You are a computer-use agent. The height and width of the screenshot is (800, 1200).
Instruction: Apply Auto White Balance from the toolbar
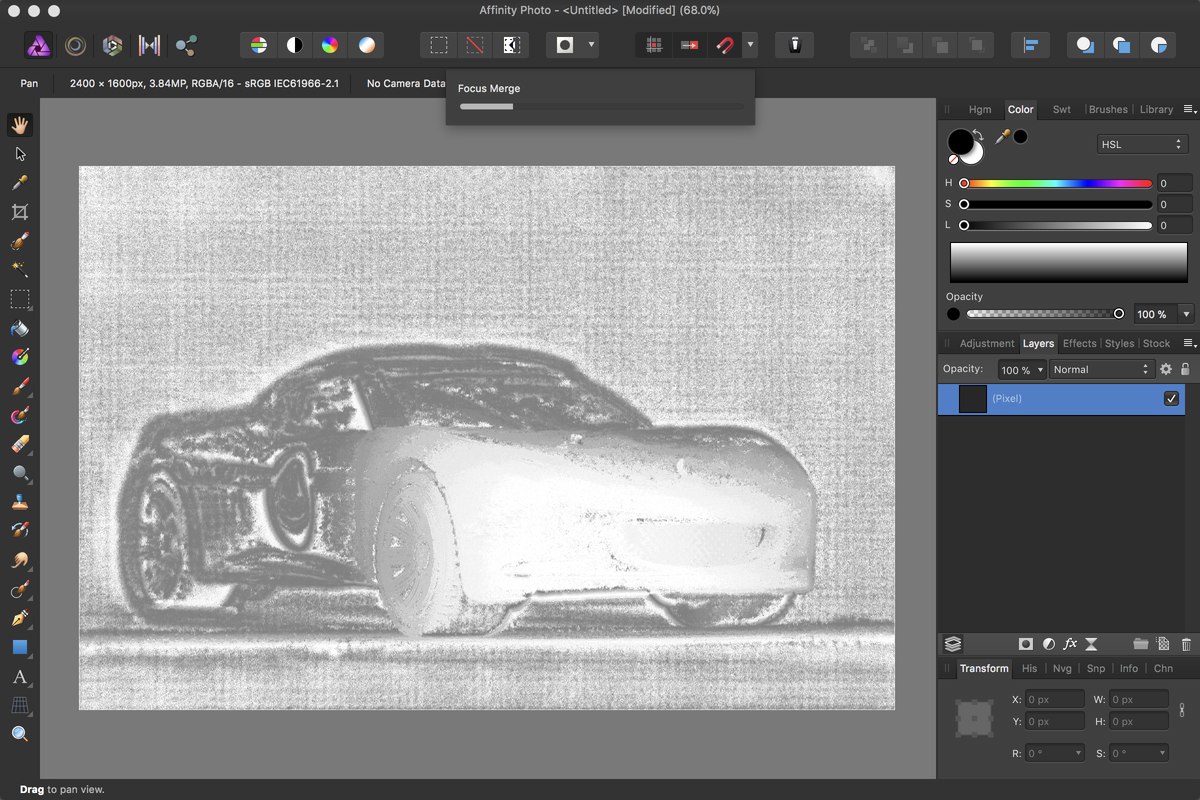click(367, 45)
